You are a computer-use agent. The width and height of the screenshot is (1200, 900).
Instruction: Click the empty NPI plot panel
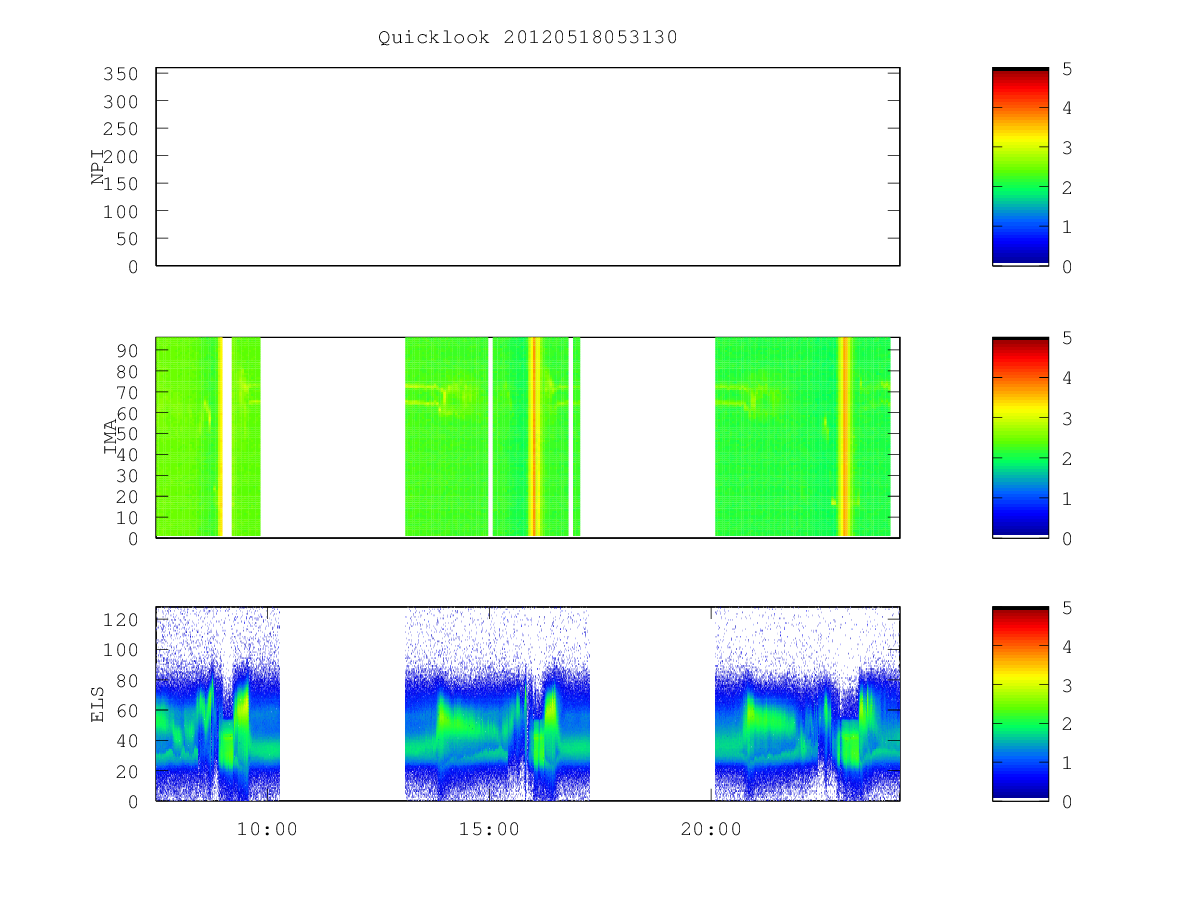[x=528, y=167]
